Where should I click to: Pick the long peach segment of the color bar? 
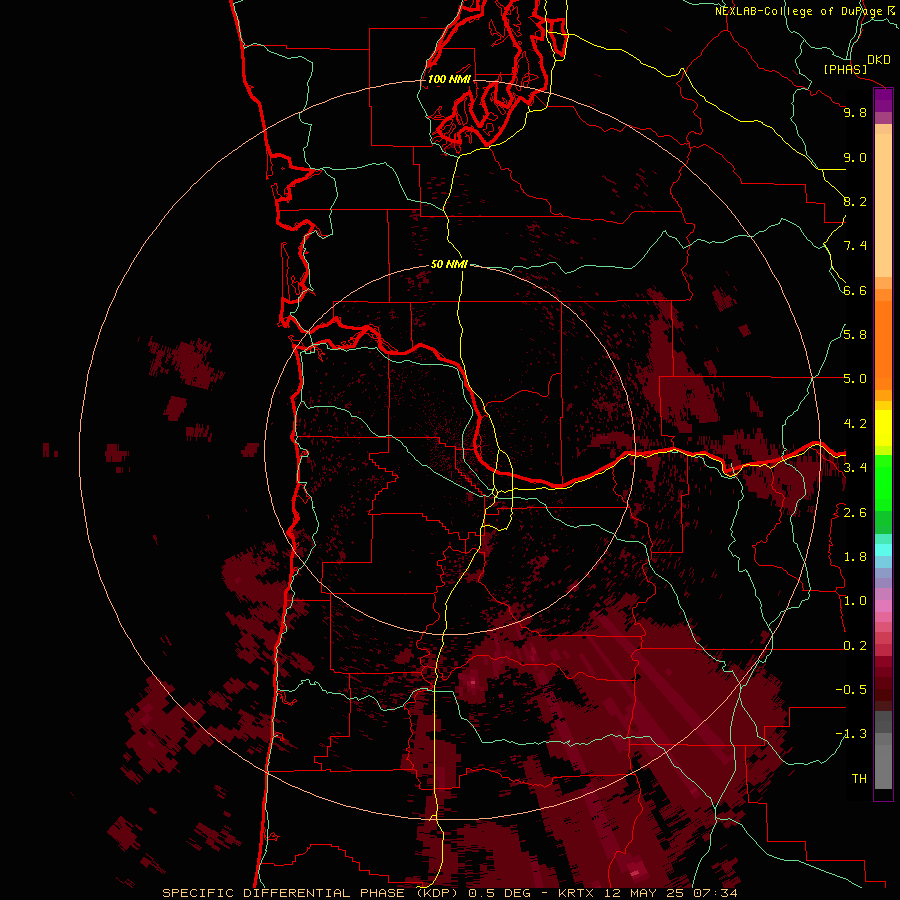(883, 205)
